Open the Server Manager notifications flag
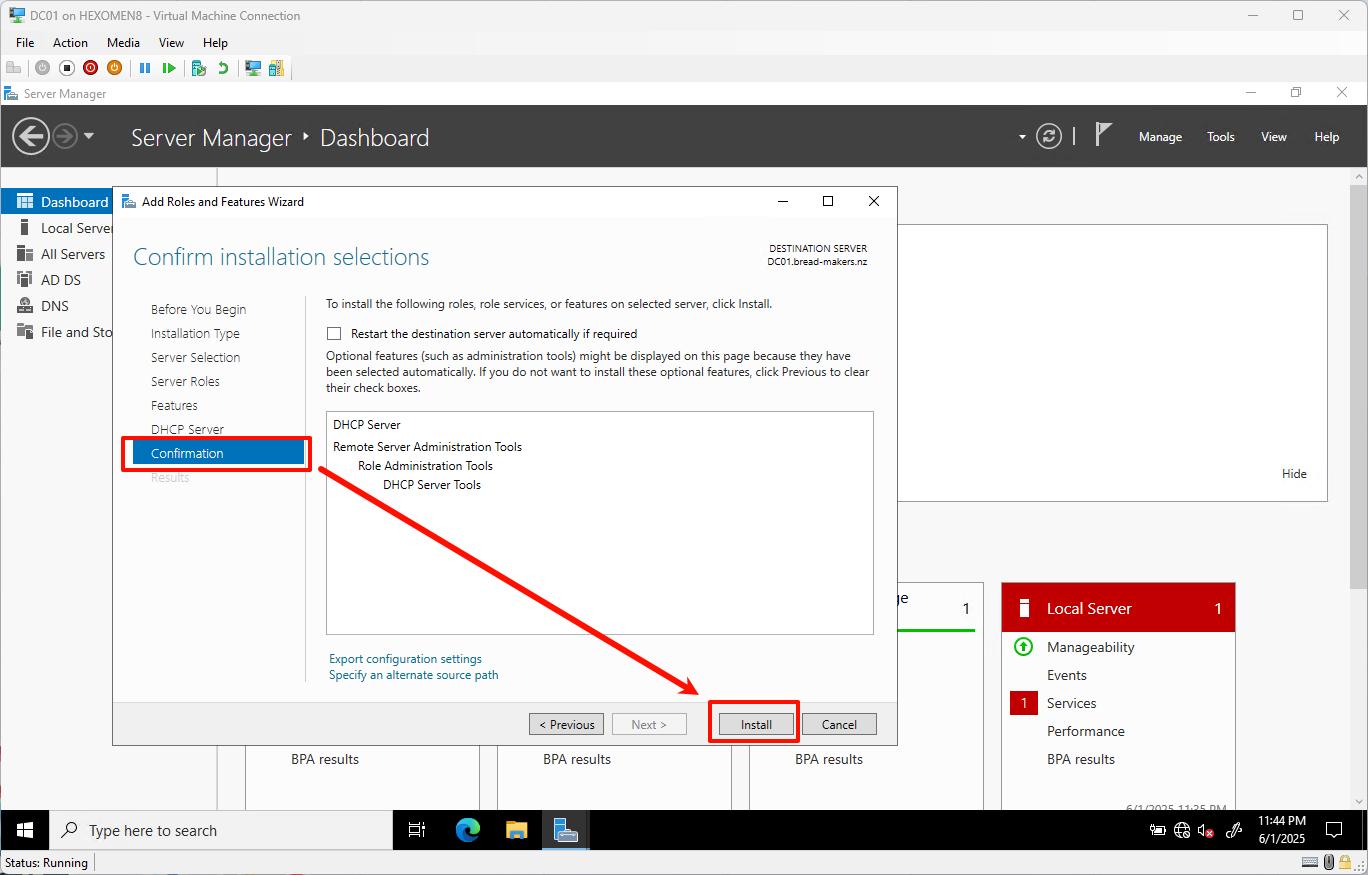Viewport: 1368px width, 875px height. coord(1103,135)
